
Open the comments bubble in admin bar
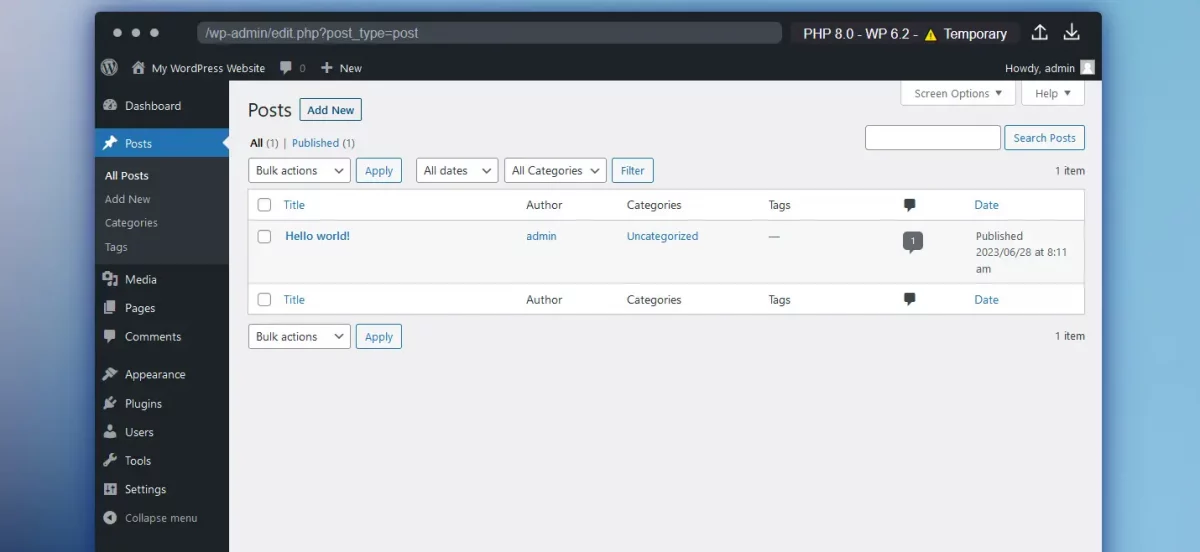[287, 68]
